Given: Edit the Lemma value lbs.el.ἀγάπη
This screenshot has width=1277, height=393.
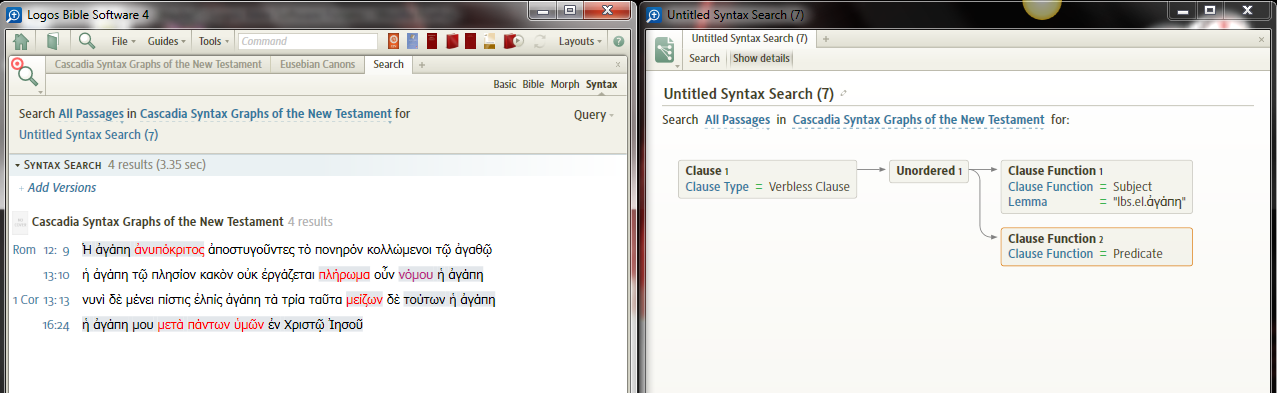Looking at the screenshot, I should click(x=1148, y=202).
